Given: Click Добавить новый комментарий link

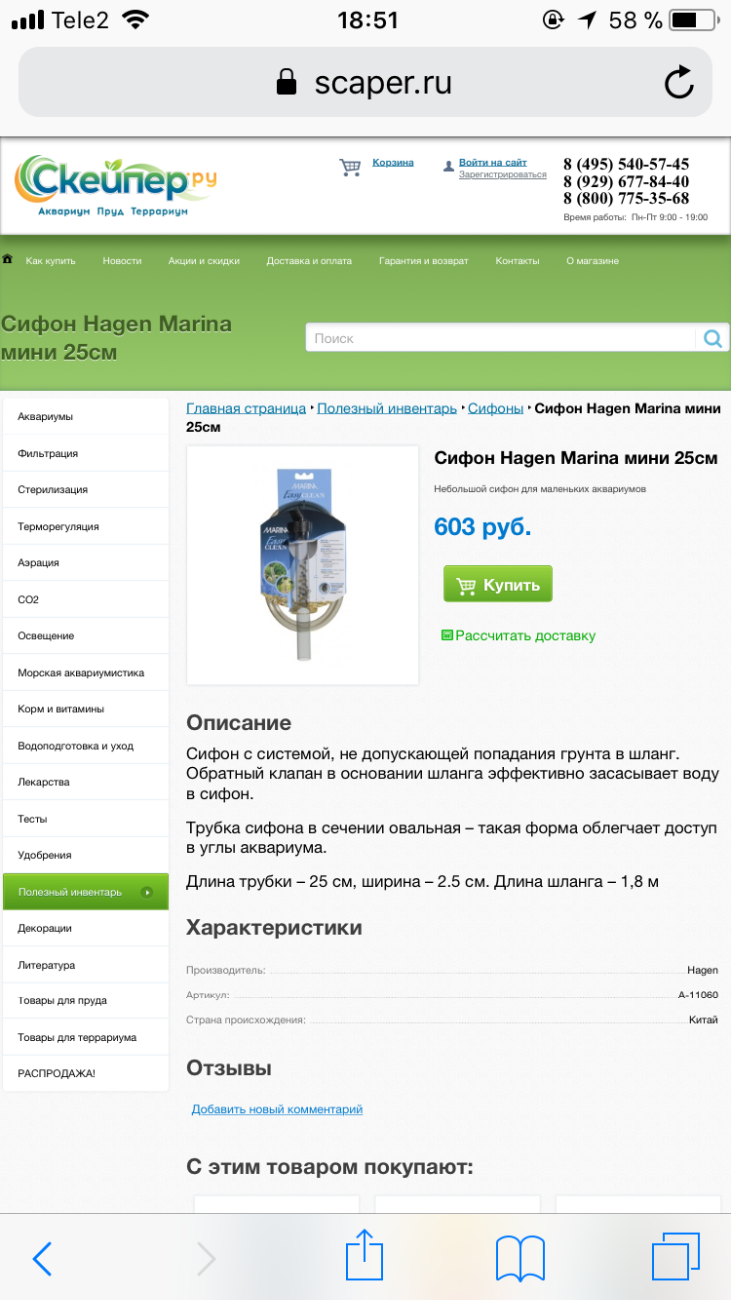Looking at the screenshot, I should (x=277, y=1109).
